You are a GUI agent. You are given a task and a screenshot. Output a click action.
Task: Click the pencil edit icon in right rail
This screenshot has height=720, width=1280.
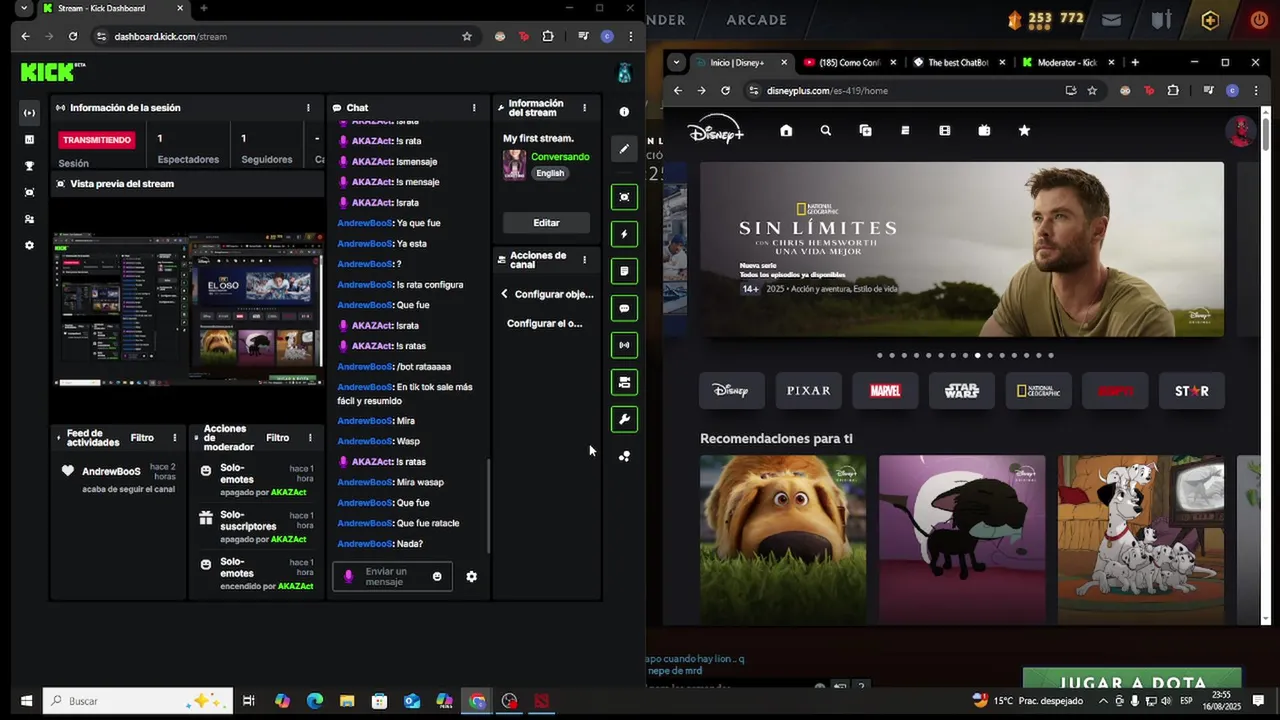click(x=624, y=149)
